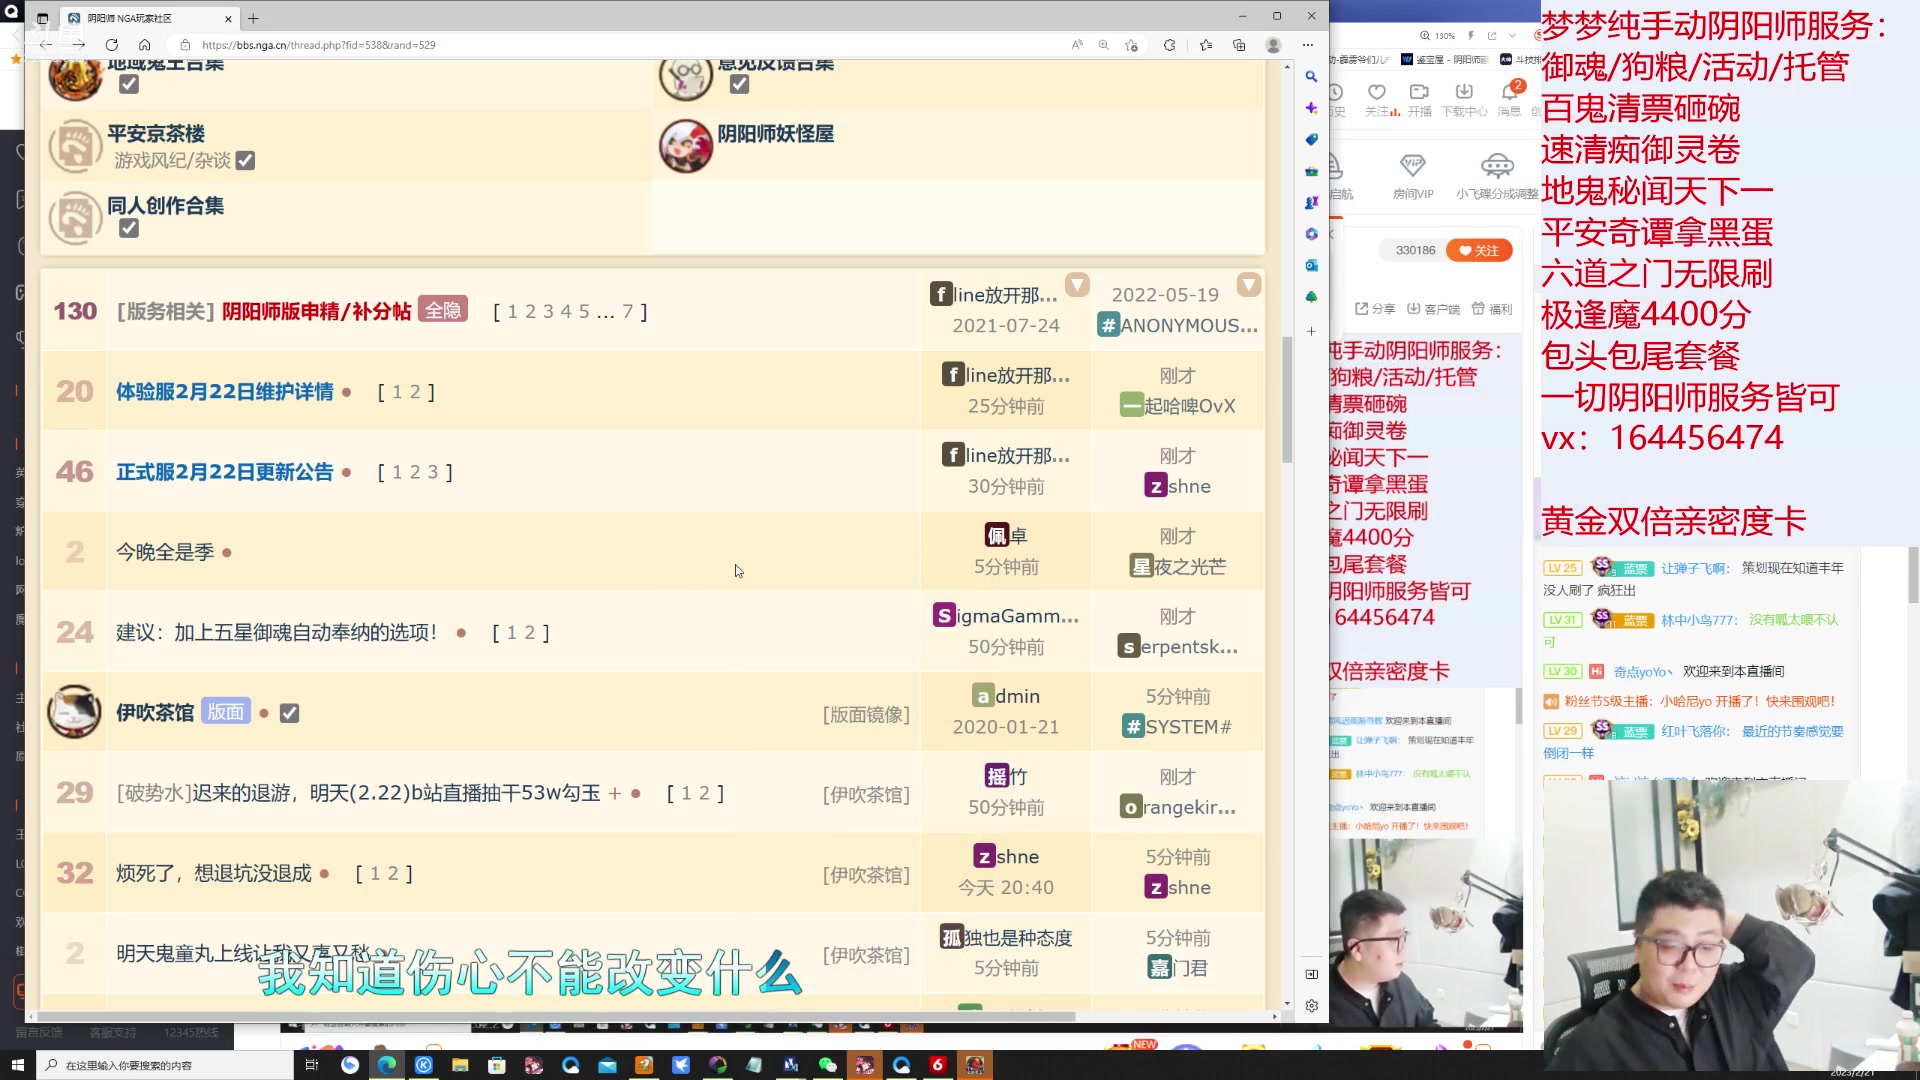This screenshot has width=1920, height=1080.
Task: Open the Outlook icon in Edge sidebar
Action: coord(1311,266)
